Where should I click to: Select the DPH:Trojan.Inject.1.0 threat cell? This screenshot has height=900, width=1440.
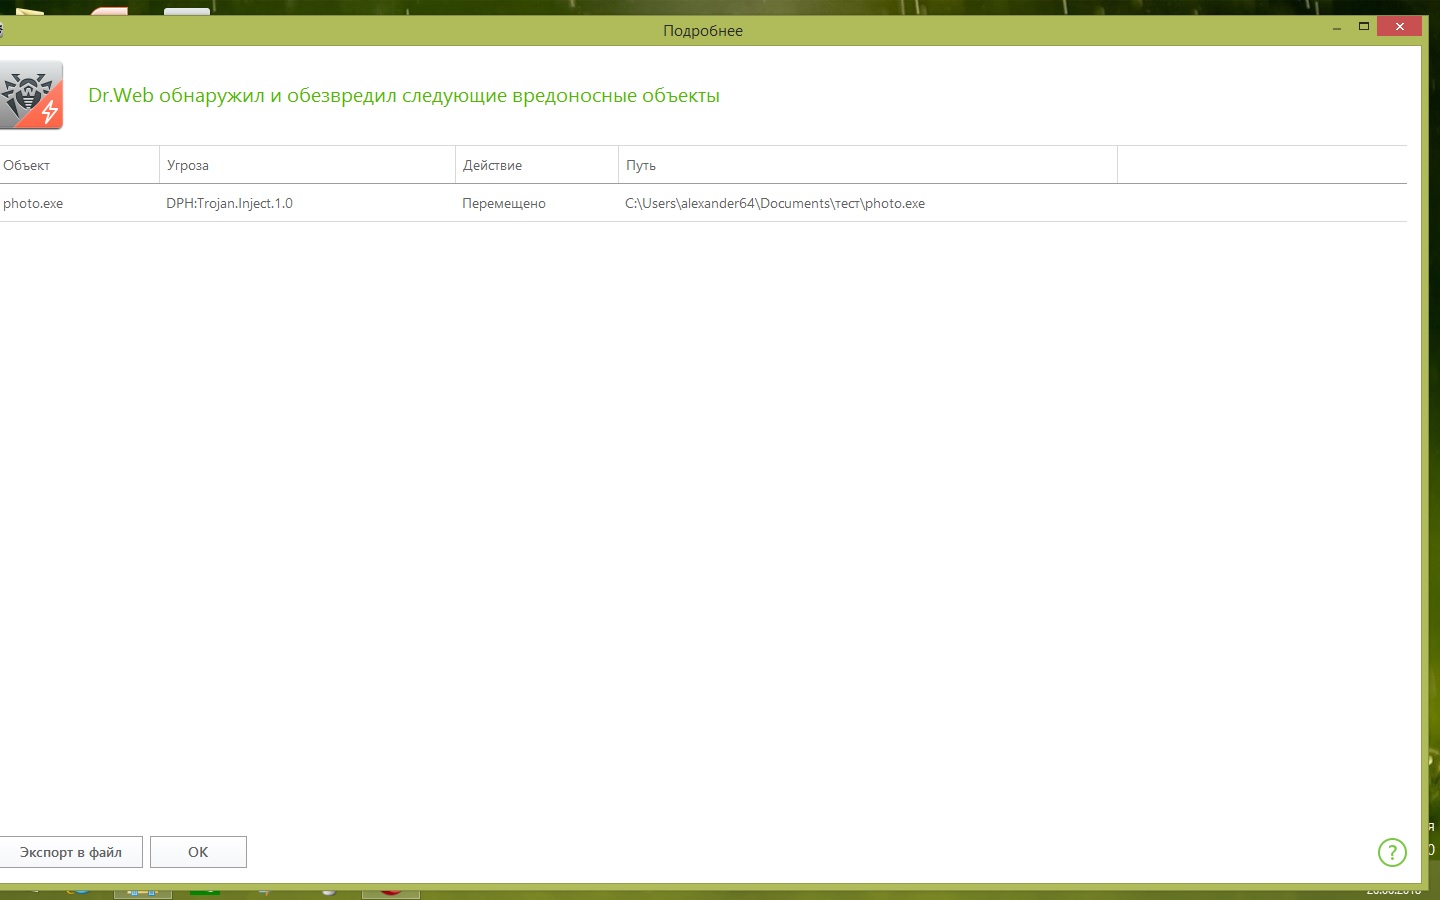(x=230, y=203)
